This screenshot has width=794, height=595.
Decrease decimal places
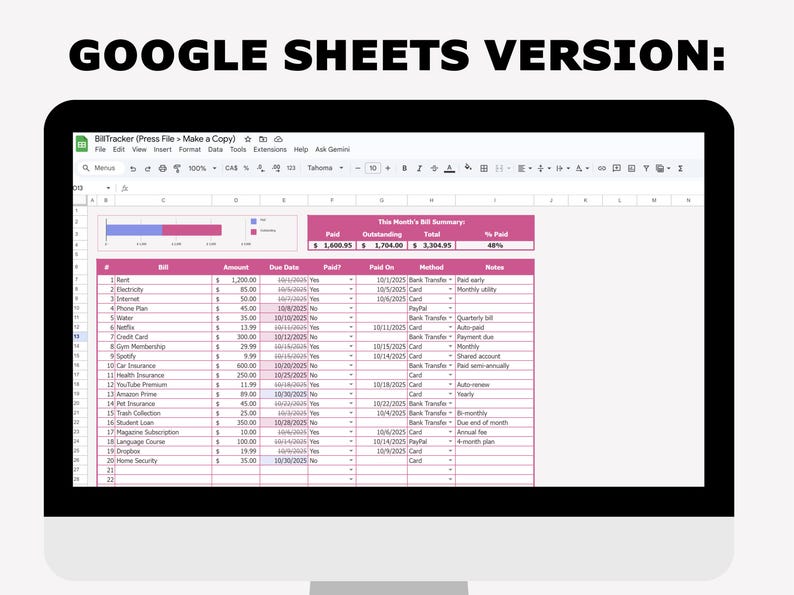point(260,168)
